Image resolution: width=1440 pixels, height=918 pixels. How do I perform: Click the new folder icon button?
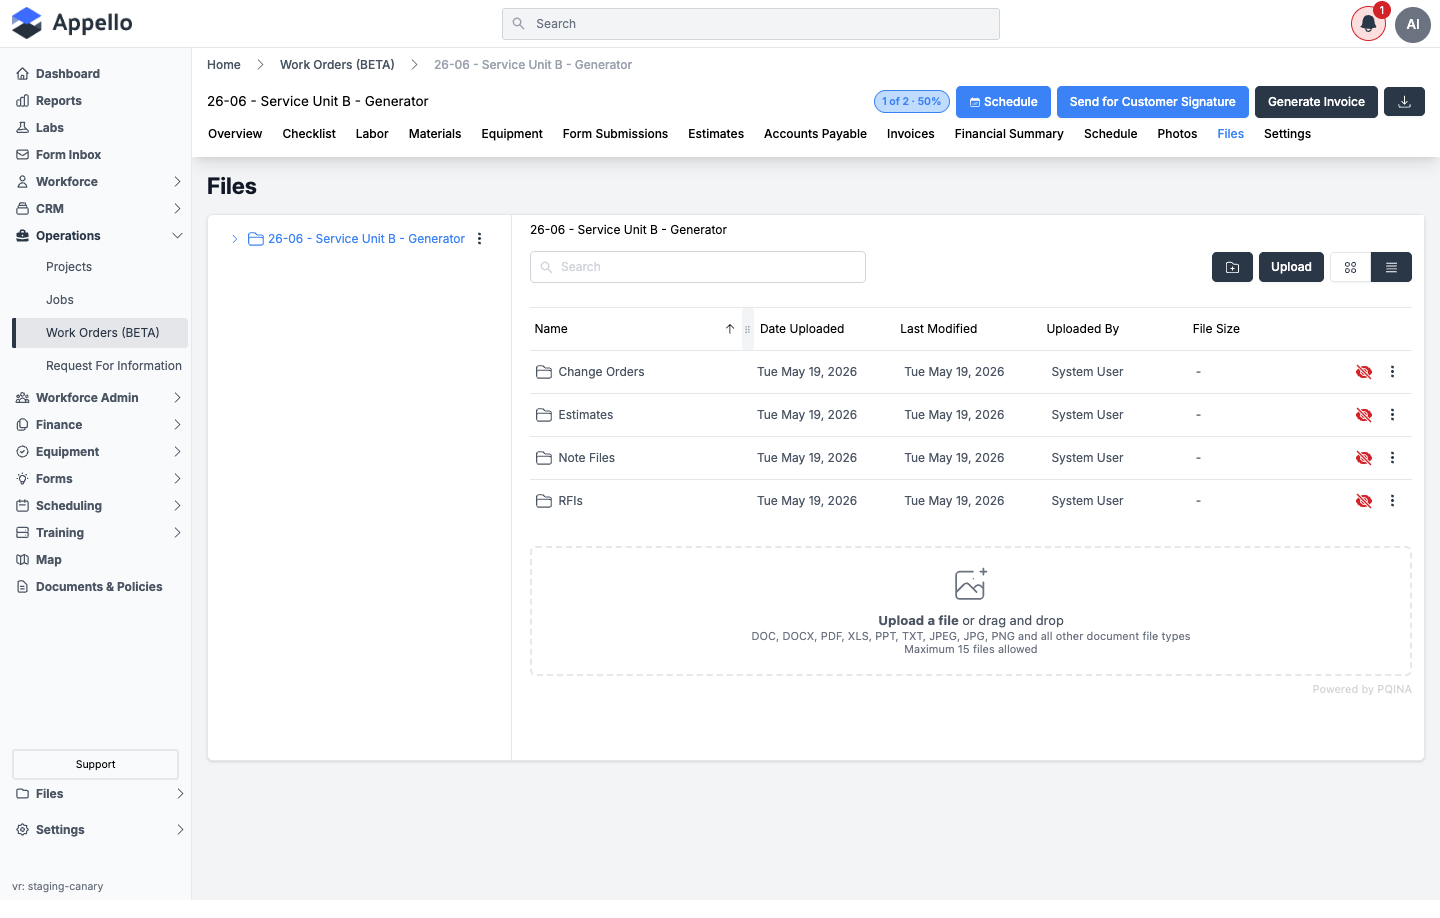tap(1232, 267)
